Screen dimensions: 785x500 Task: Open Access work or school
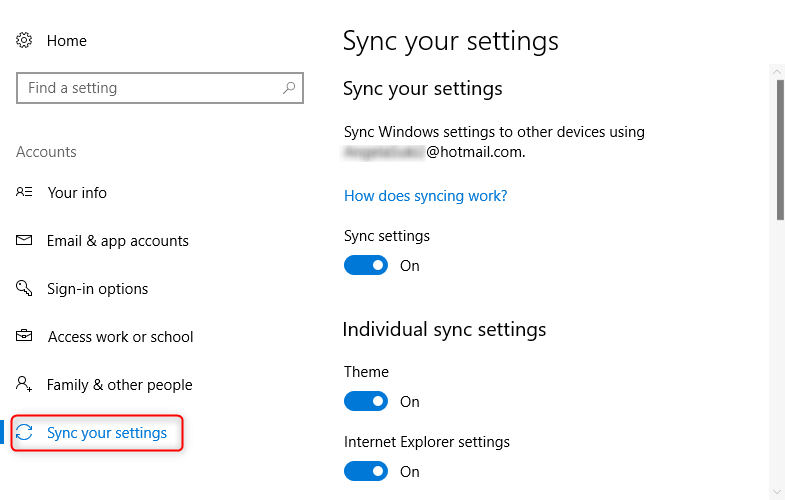point(121,337)
